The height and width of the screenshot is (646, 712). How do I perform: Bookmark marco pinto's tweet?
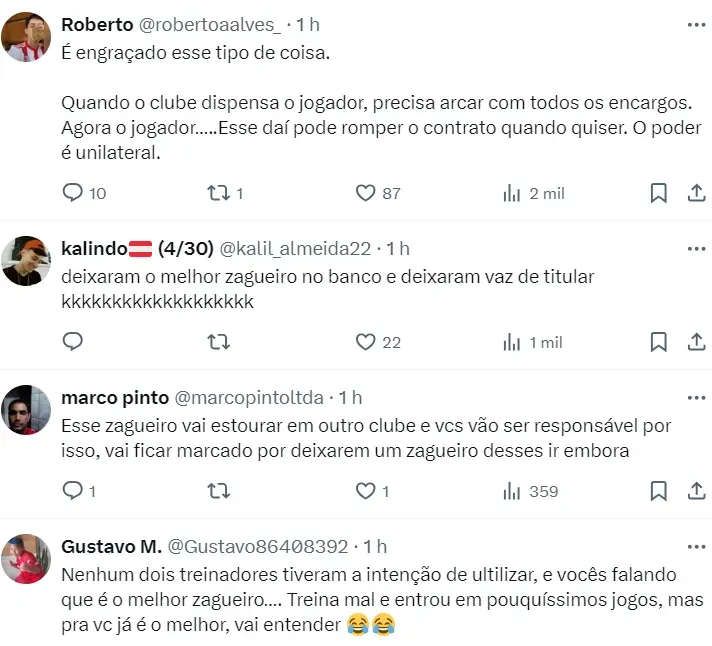coord(658,491)
